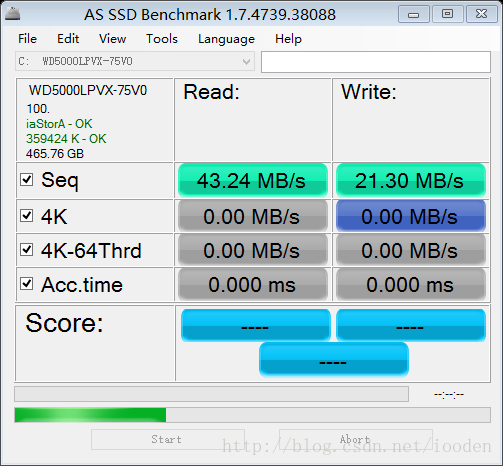
Task: Close the AS SSD Benchmark window
Action: [x=482, y=14]
